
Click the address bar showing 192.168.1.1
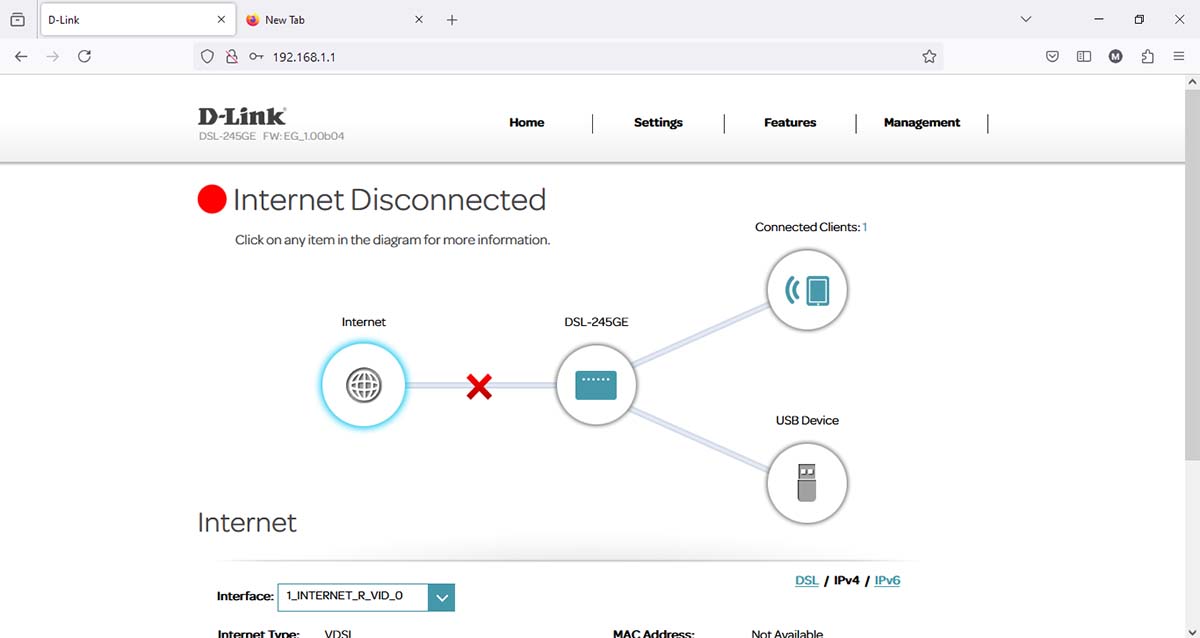[x=580, y=57]
